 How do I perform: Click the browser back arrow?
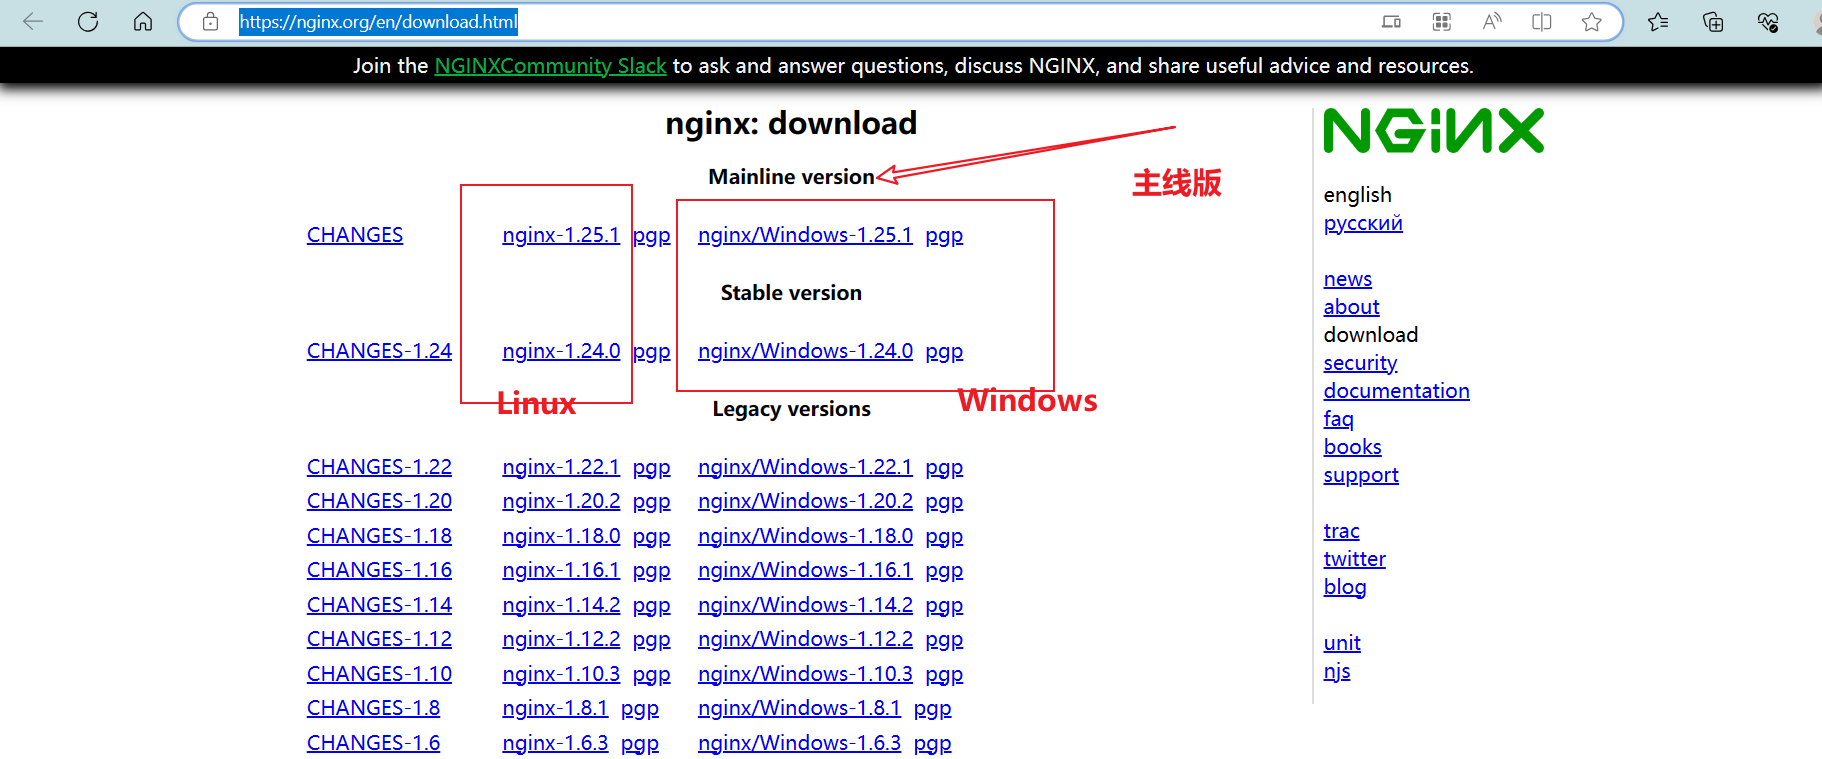point(33,21)
